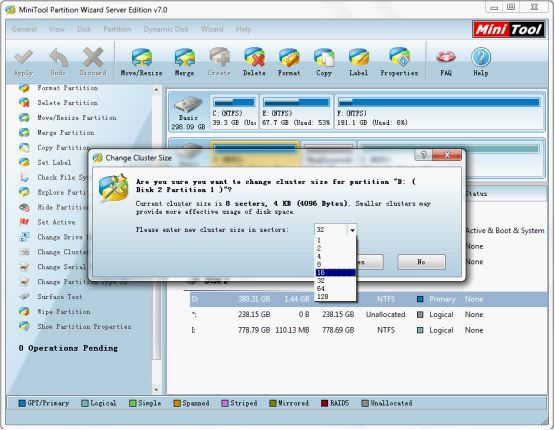Image resolution: width=555 pixels, height=430 pixels.
Task: Choose Set Label in the sidebar
Action: tap(54, 162)
